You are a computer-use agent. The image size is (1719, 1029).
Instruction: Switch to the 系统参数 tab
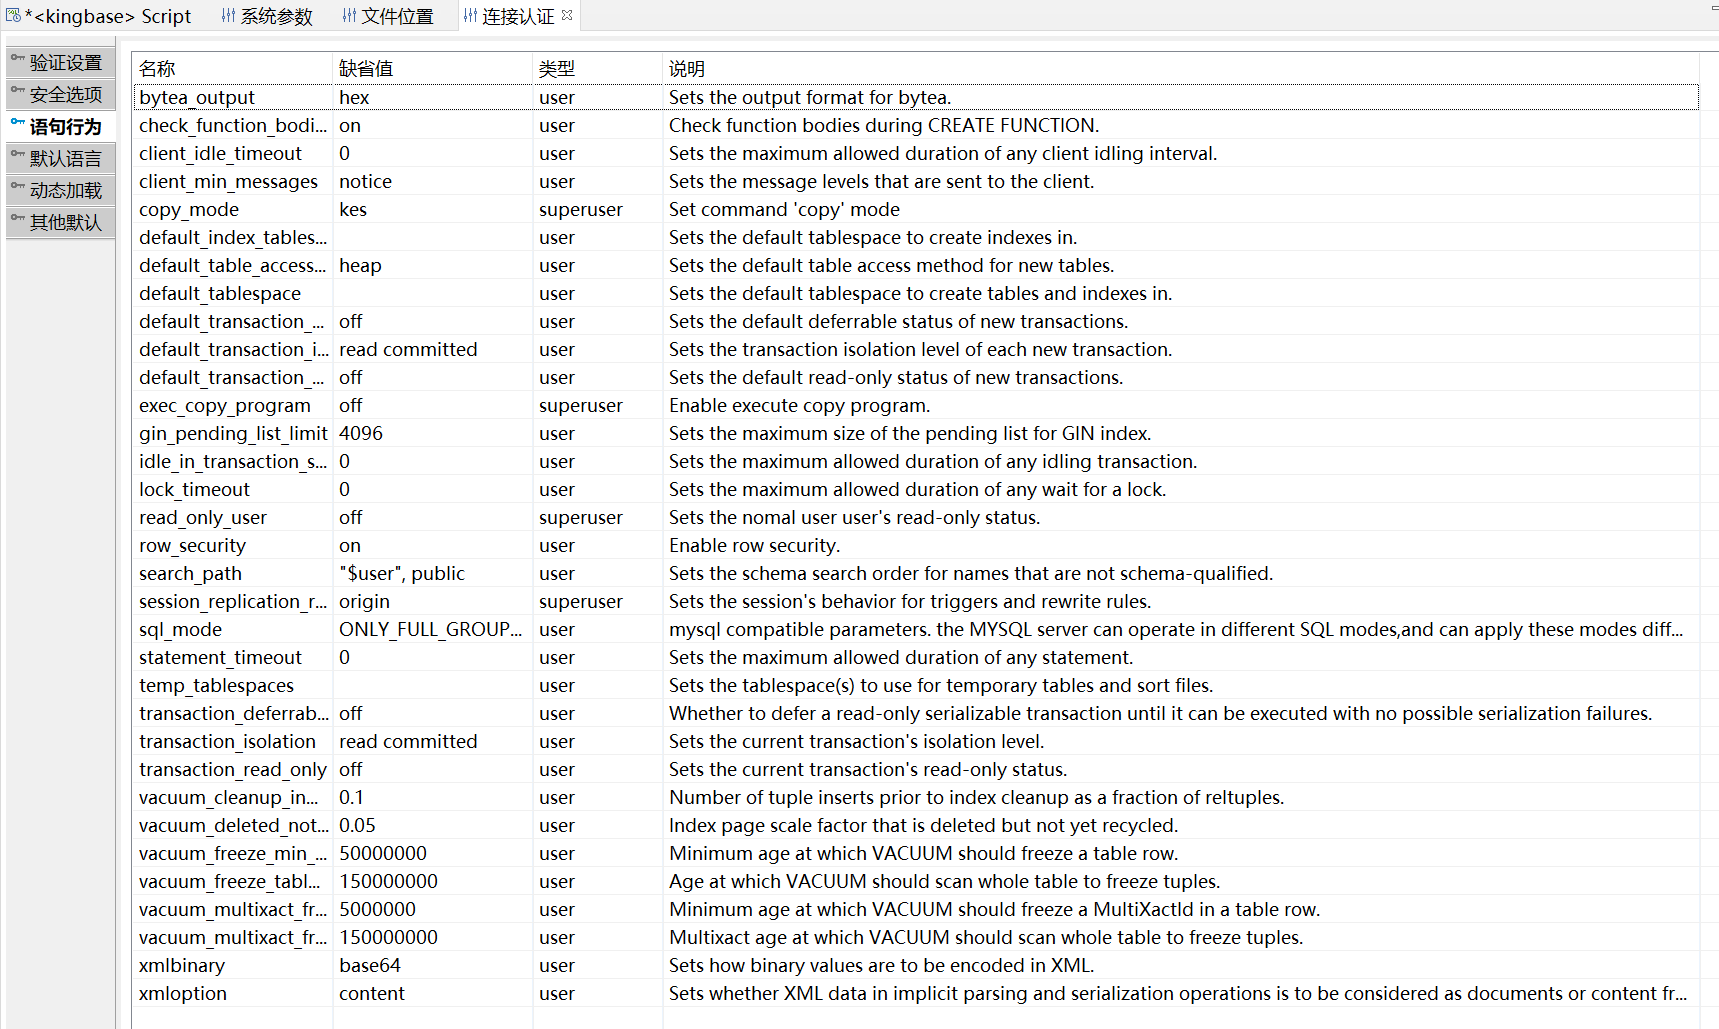tap(275, 16)
